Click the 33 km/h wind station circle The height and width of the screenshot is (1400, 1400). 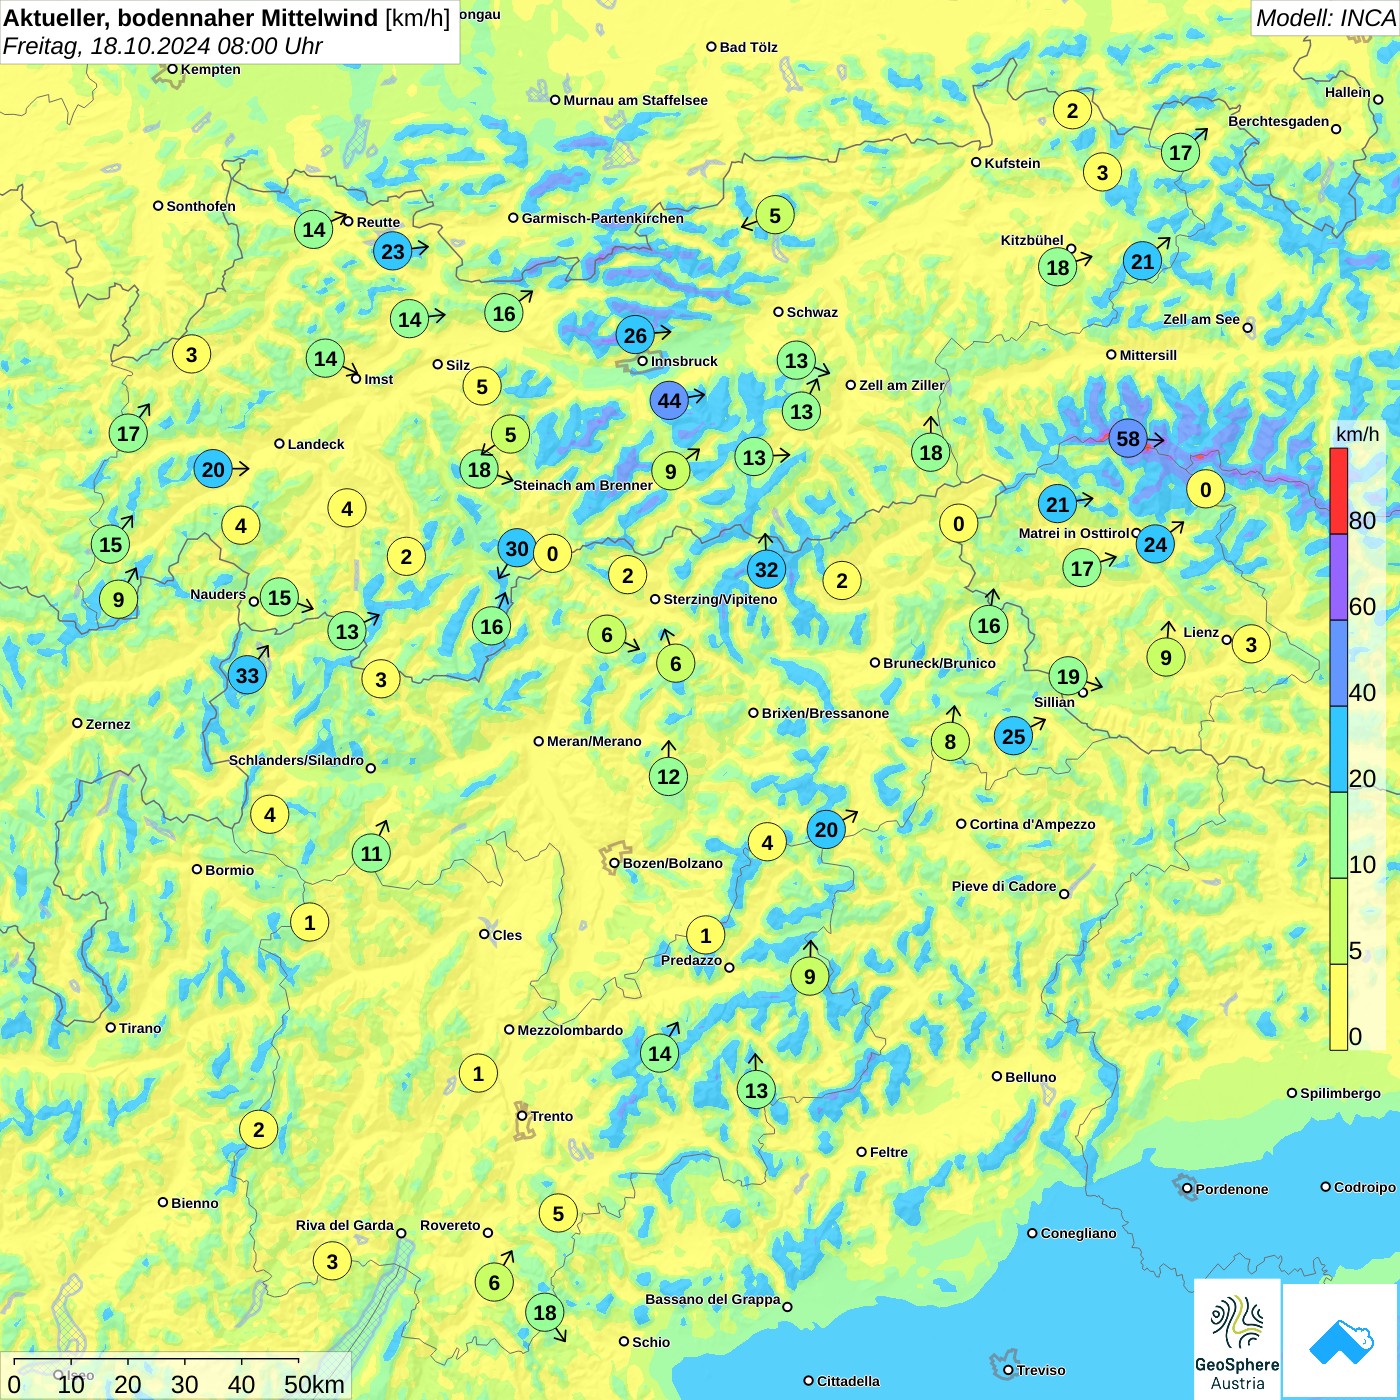247,675
